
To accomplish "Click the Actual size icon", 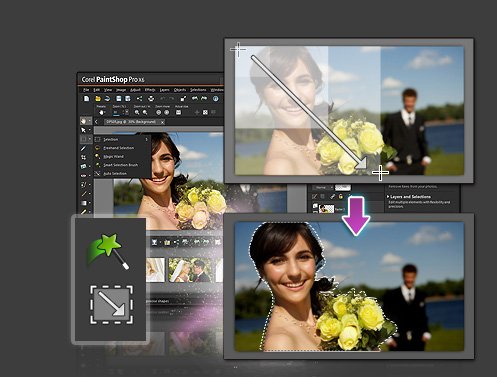I will point(178,112).
